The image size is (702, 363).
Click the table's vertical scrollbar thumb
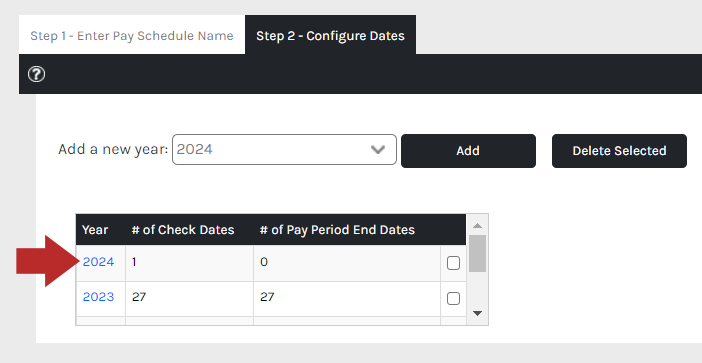[x=477, y=253]
